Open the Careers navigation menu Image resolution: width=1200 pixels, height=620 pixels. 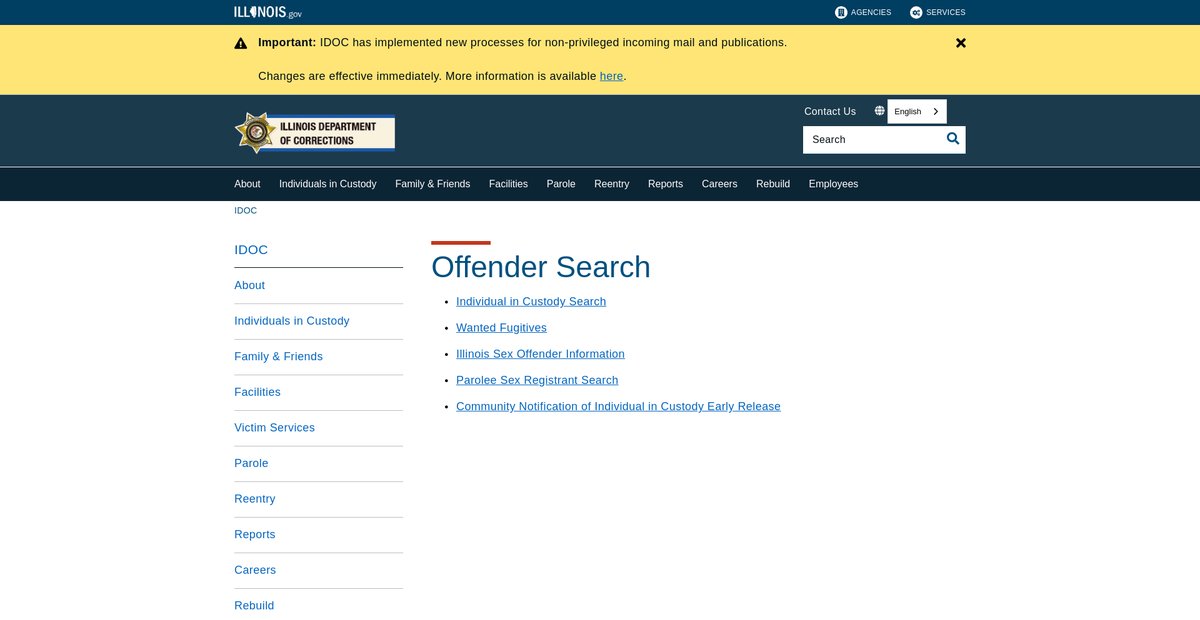click(719, 184)
